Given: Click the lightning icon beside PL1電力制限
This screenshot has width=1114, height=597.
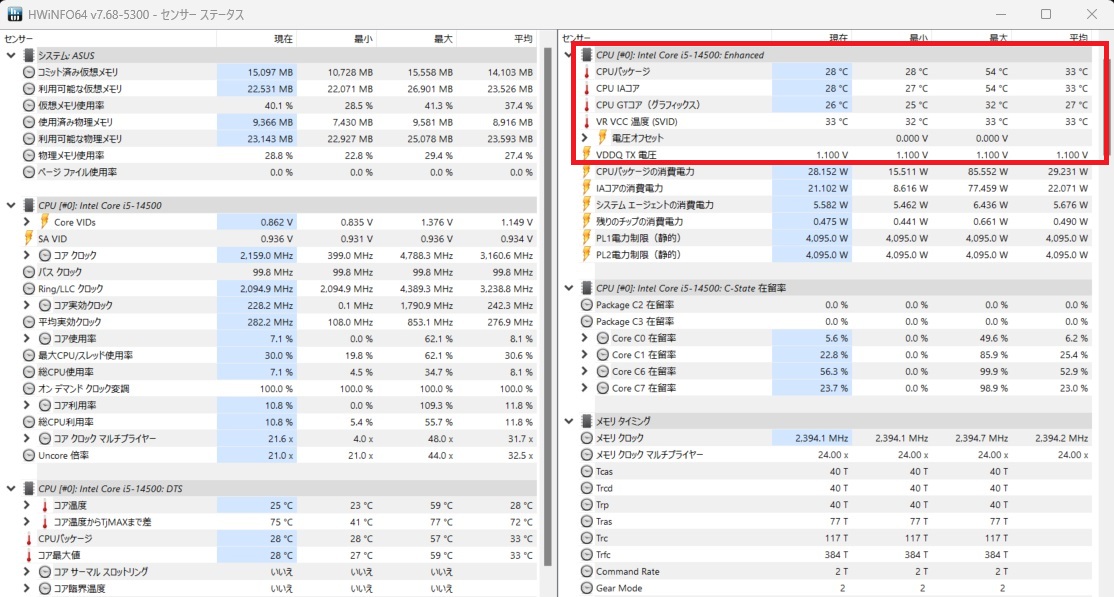Looking at the screenshot, I should 586,238.
